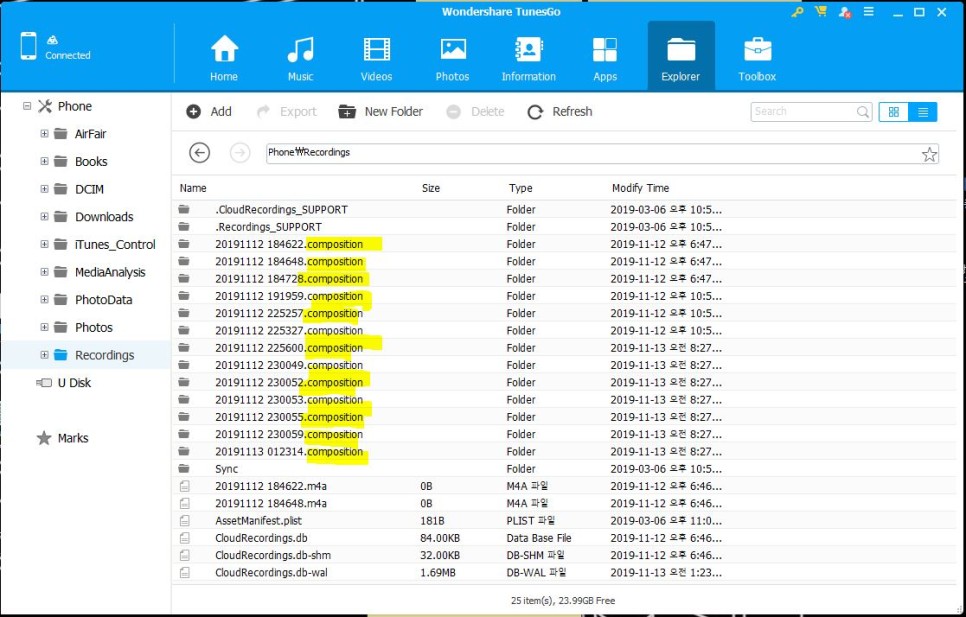This screenshot has height=617, width=966.
Task: Select folder 20191112 225327.composition
Action: [x=563, y=330]
